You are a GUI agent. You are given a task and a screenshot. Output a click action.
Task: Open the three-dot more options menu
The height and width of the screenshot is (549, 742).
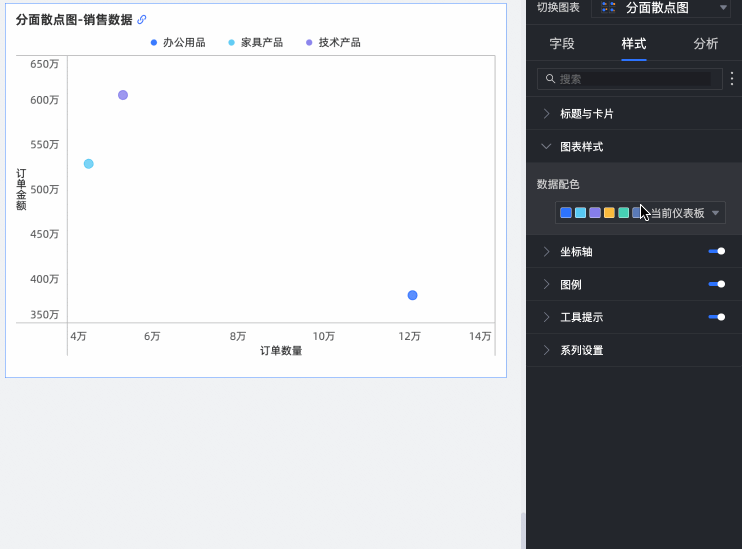tap(732, 79)
